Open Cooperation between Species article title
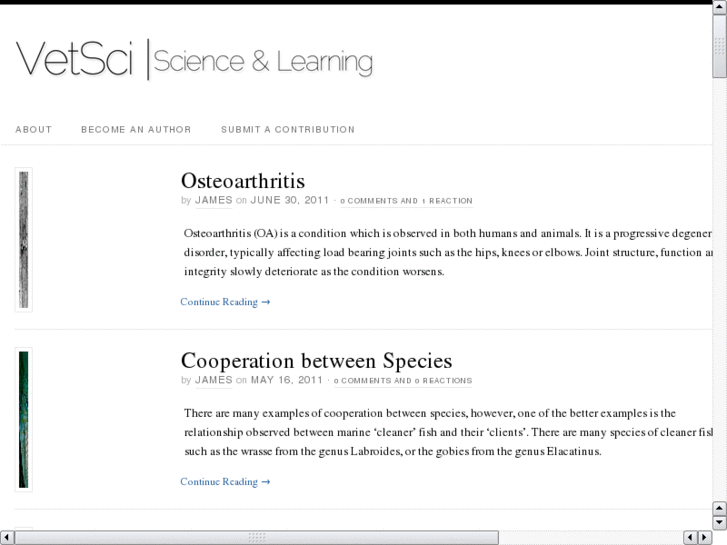The height and width of the screenshot is (545, 727). pos(316,361)
